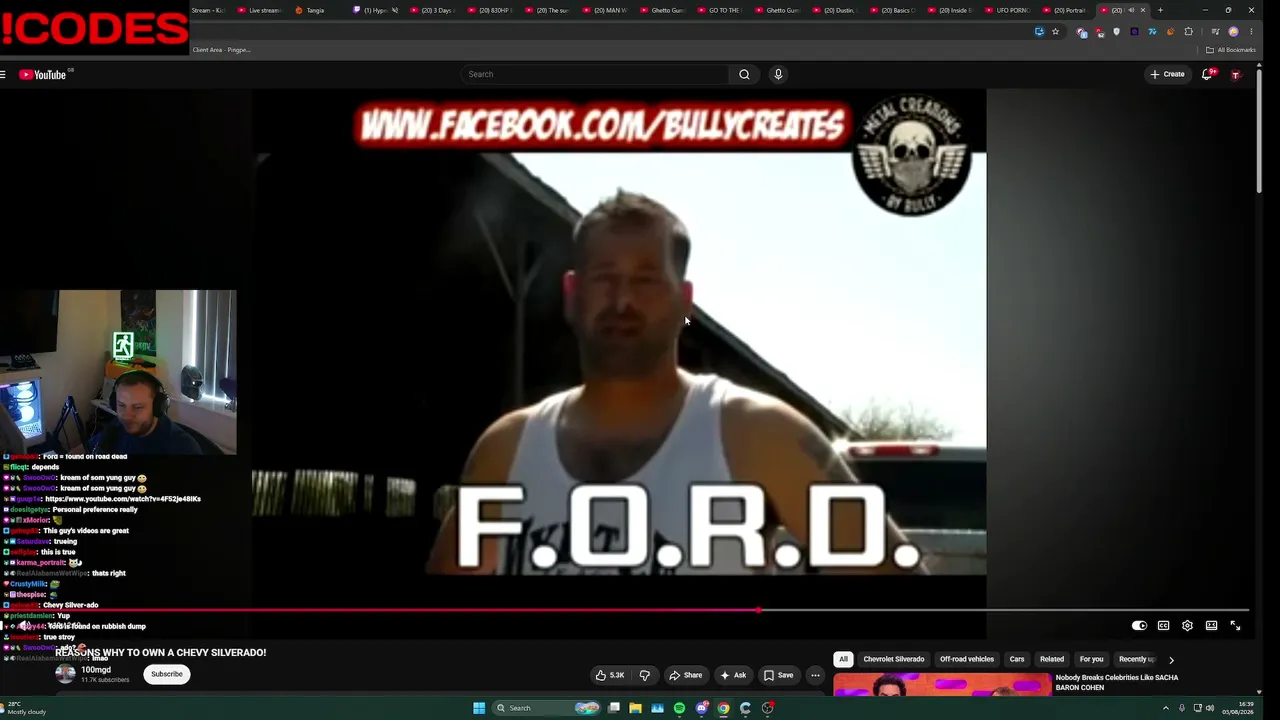The image size is (1280, 720).
Task: Open YouTube notifications bell
Action: click(x=1207, y=74)
